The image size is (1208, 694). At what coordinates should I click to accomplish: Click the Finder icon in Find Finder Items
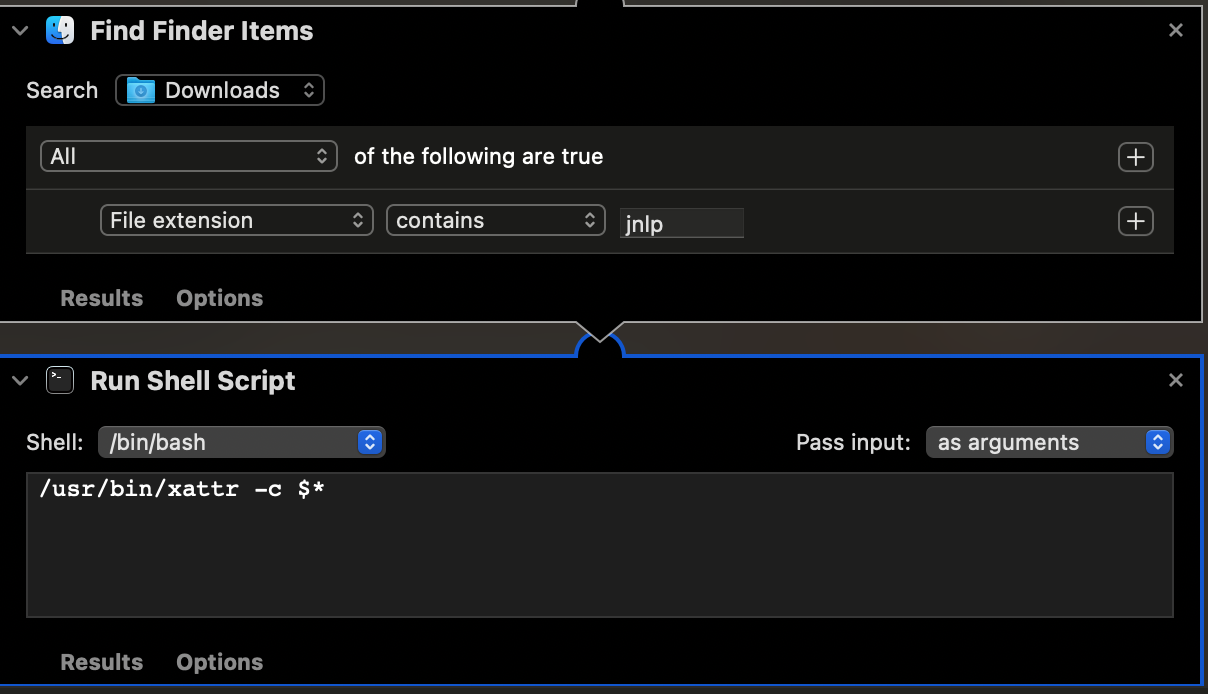coord(60,31)
